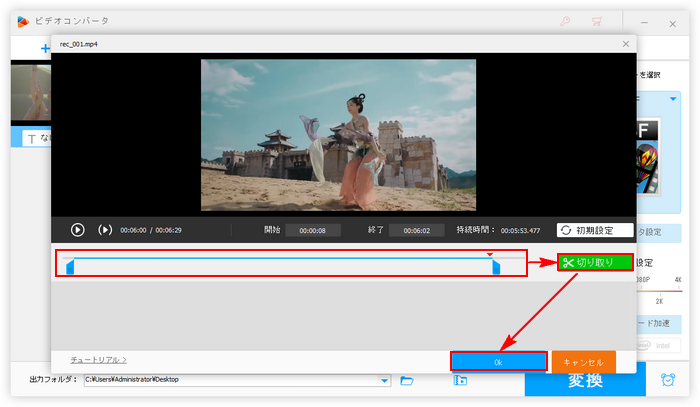Select the right blue trim handle
The image size is (700, 407).
coord(496,267)
